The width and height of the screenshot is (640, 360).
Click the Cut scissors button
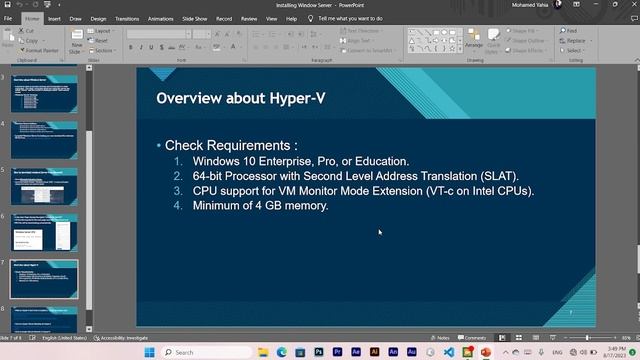click(26, 31)
